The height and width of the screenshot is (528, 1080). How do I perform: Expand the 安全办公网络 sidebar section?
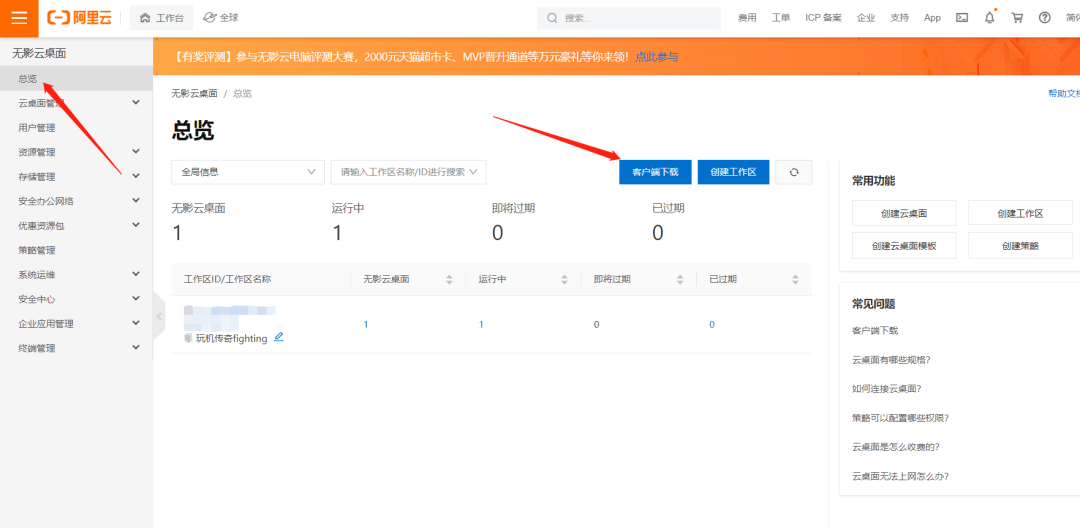76,201
